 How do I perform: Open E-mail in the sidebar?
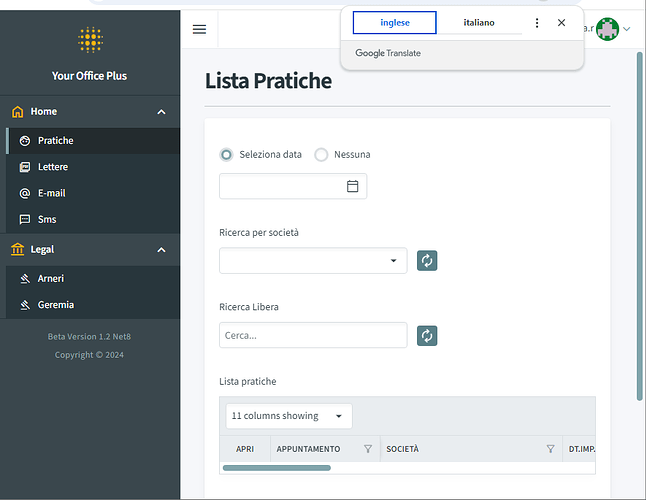pos(93,193)
